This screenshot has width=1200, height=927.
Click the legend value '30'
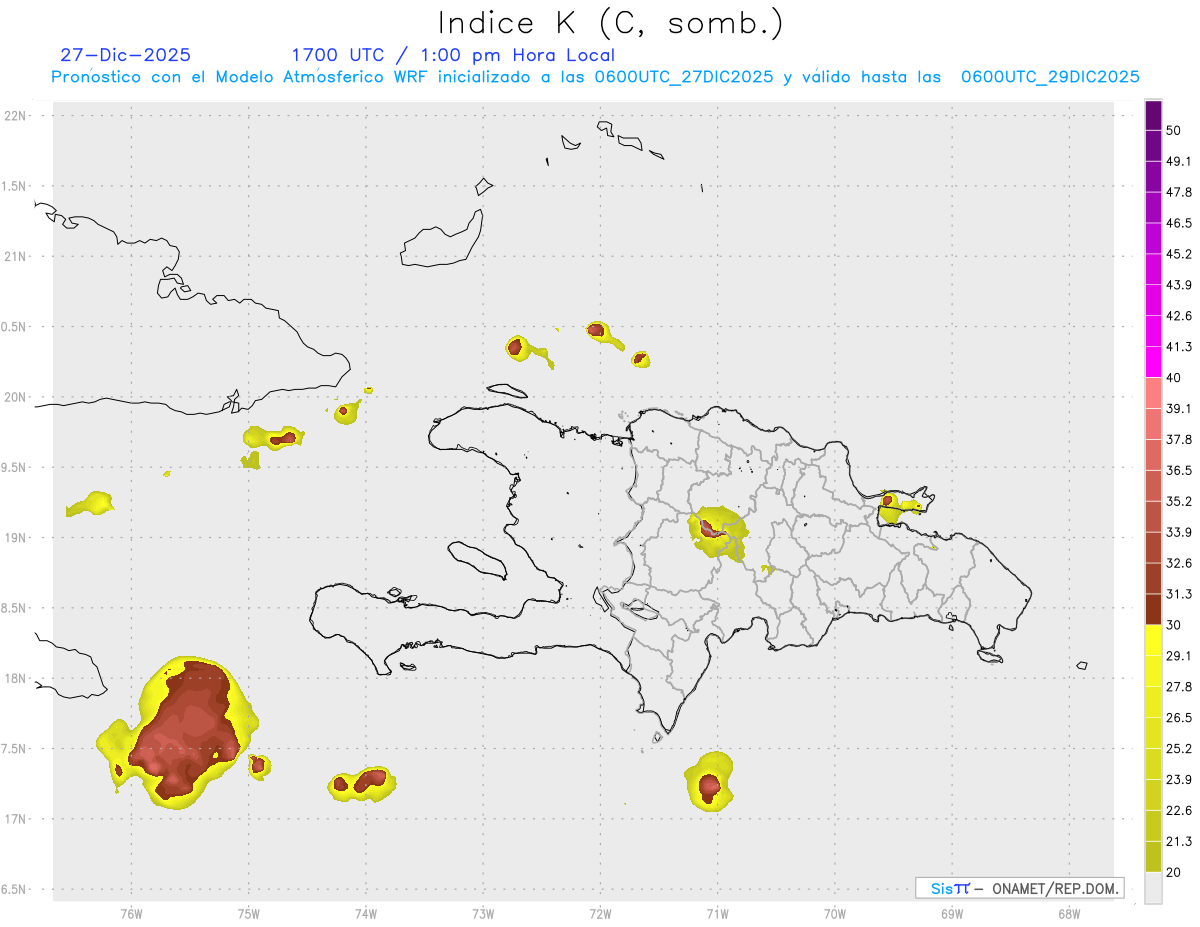[1174, 625]
